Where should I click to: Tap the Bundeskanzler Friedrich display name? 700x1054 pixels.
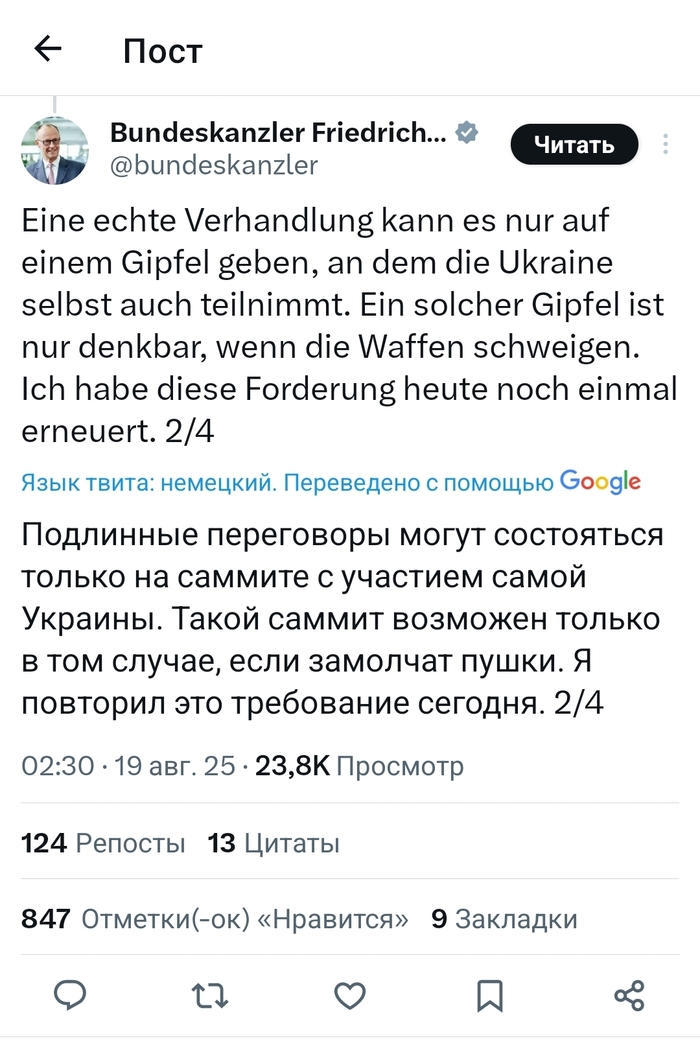[278, 131]
